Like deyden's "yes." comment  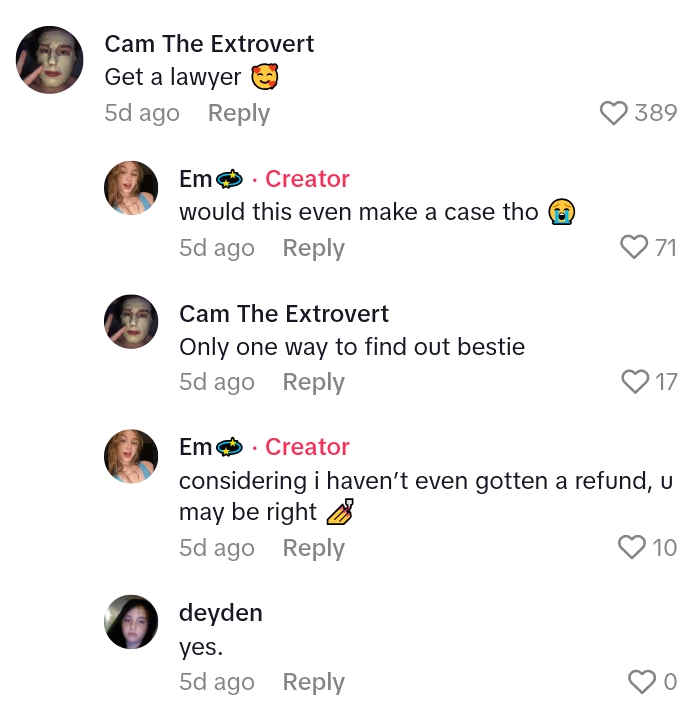click(641, 682)
